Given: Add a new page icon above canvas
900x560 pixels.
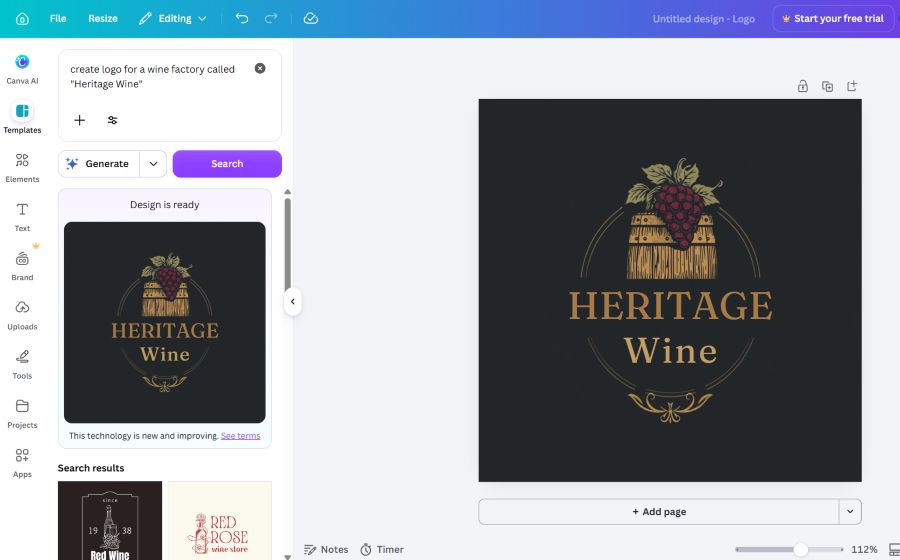Looking at the screenshot, I should (x=852, y=86).
